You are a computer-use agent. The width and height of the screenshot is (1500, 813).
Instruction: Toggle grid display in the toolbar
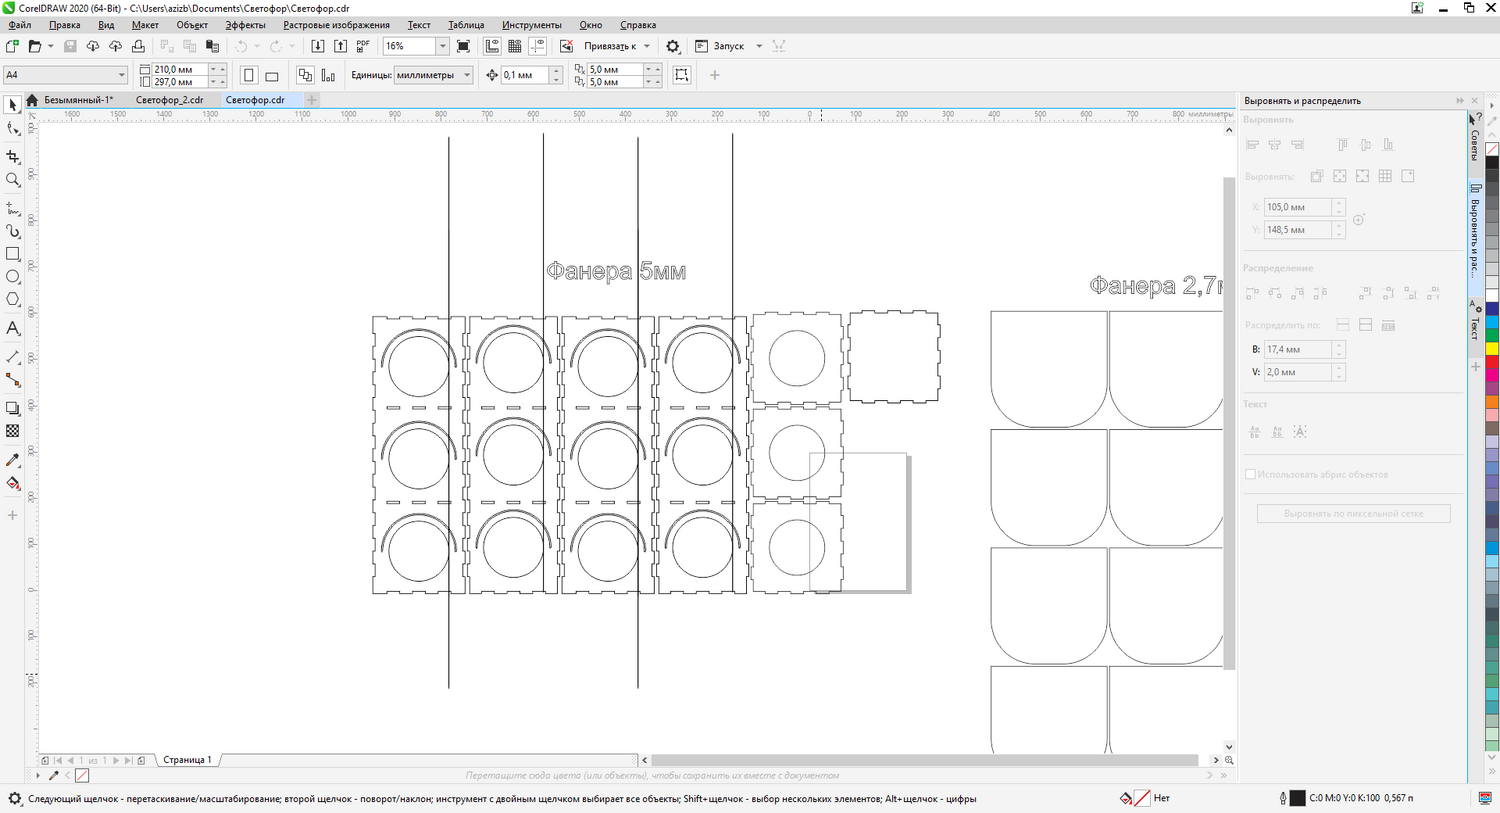pos(515,46)
